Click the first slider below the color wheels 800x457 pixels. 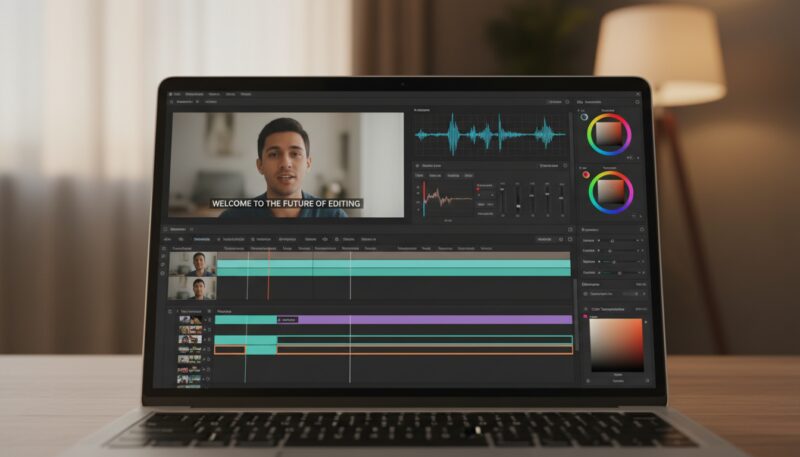click(619, 240)
